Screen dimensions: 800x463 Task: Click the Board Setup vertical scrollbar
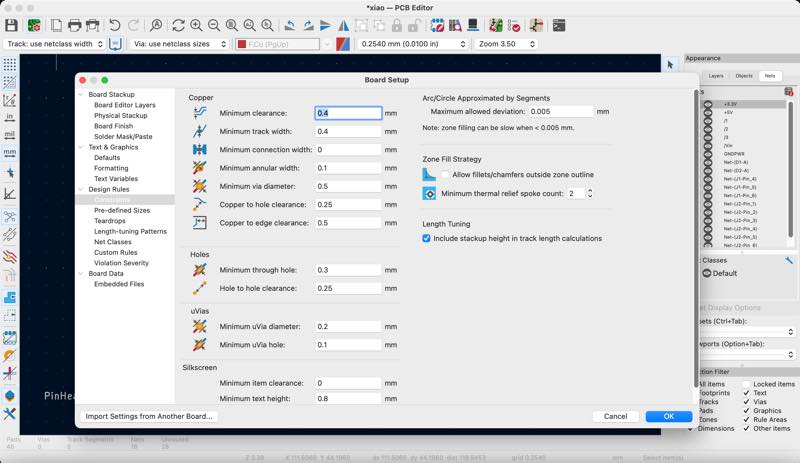(x=695, y=238)
